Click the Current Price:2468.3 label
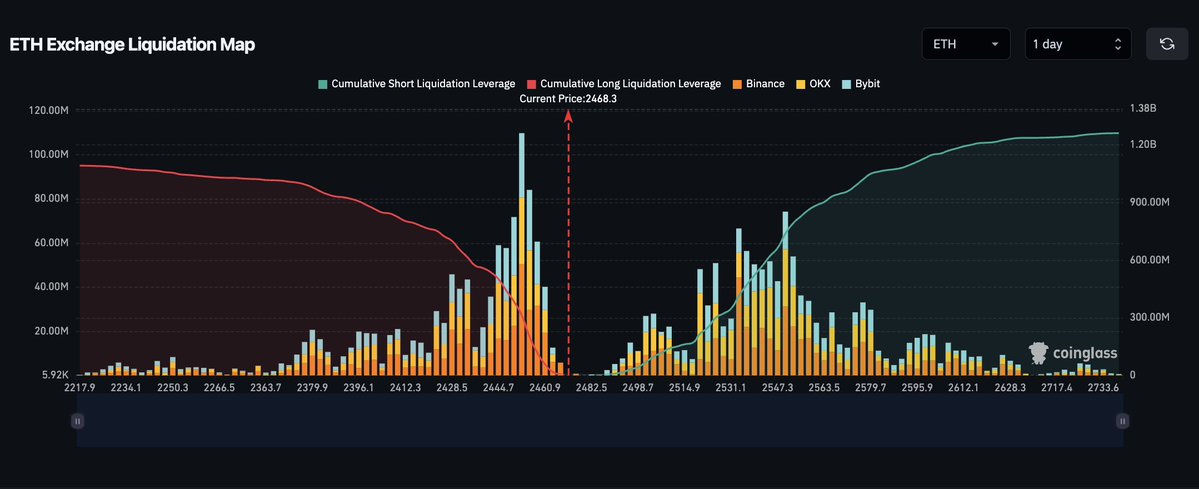The height and width of the screenshot is (489, 1199). point(568,99)
